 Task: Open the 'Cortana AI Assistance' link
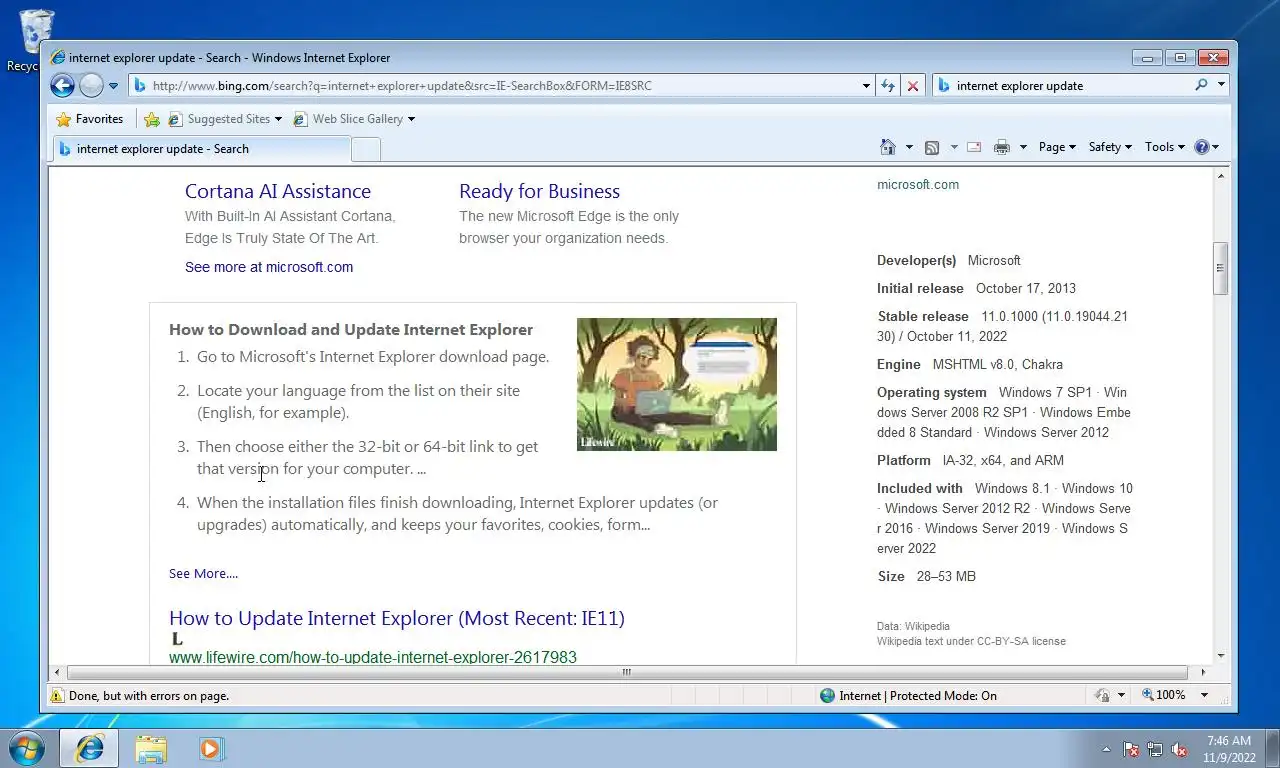coord(278,191)
